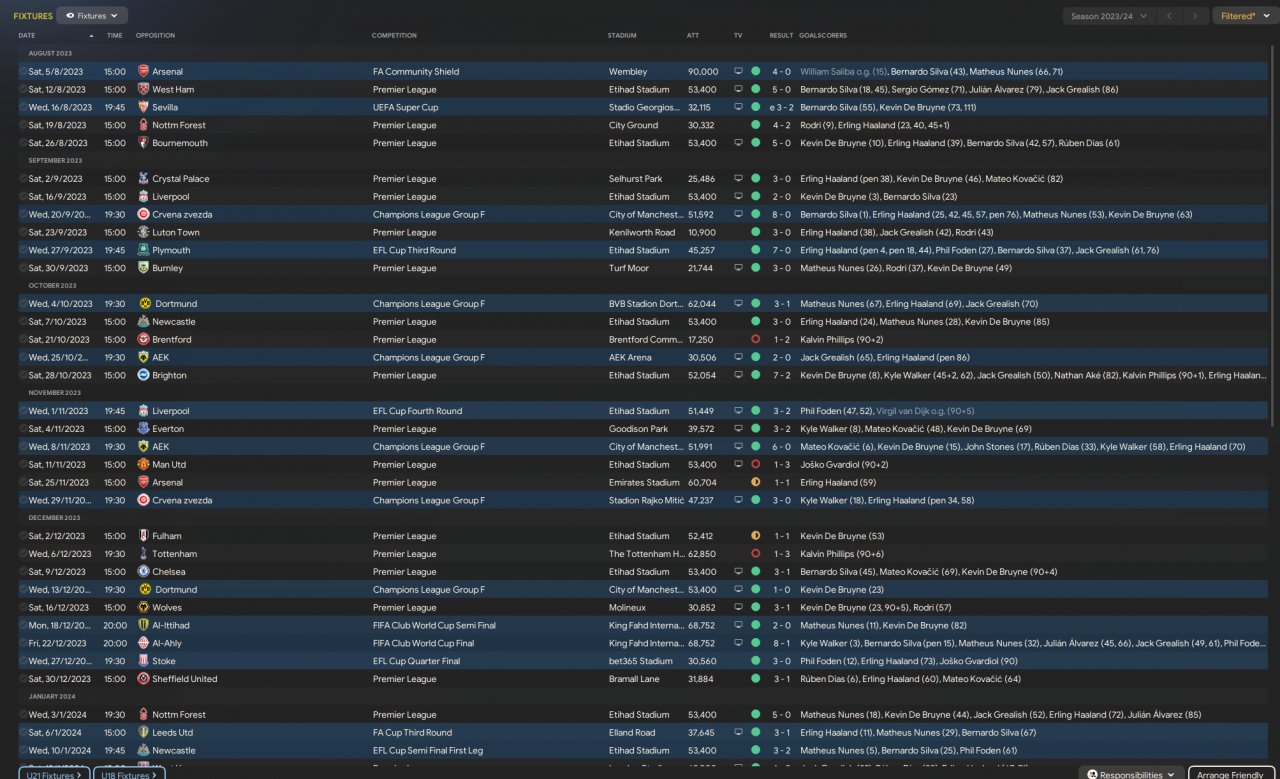Image resolution: width=1280 pixels, height=779 pixels.
Task: Select EFL Cup Quarter Final competition
Action: click(416, 661)
